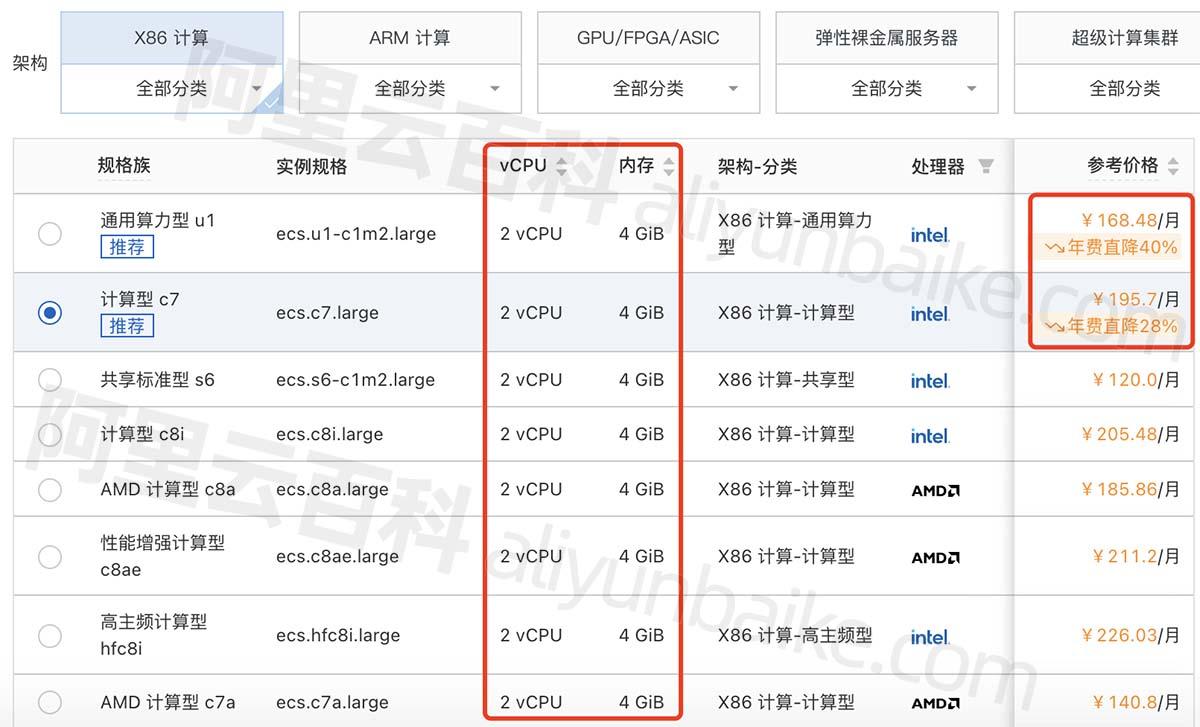The height and width of the screenshot is (727, 1200).
Task: Switch to GPU/FPGA/ASIC architecture tab
Action: tap(648, 38)
